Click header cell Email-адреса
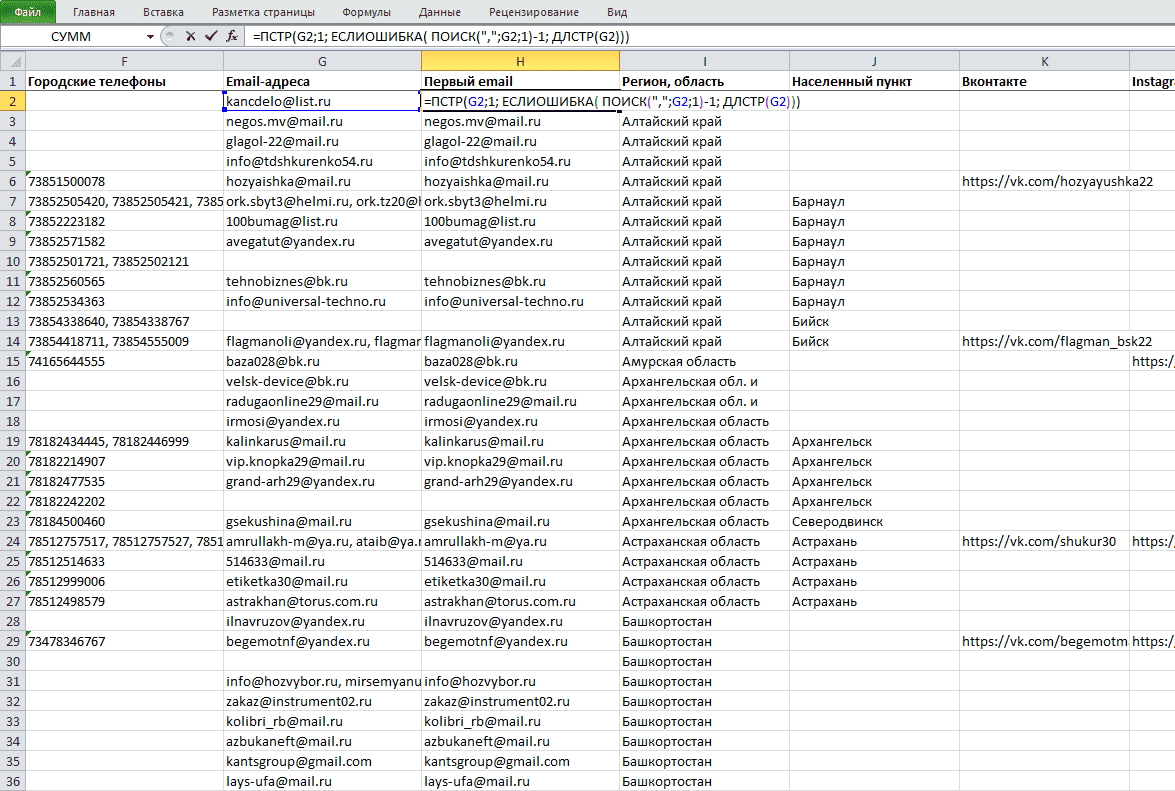Screen dimensions: 1175x791 [x=322, y=81]
